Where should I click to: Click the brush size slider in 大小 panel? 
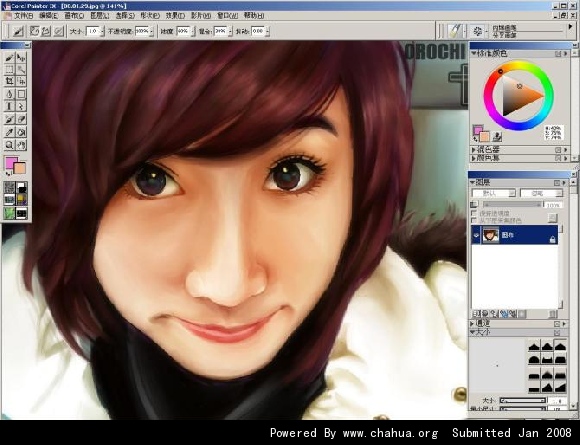tap(522, 400)
